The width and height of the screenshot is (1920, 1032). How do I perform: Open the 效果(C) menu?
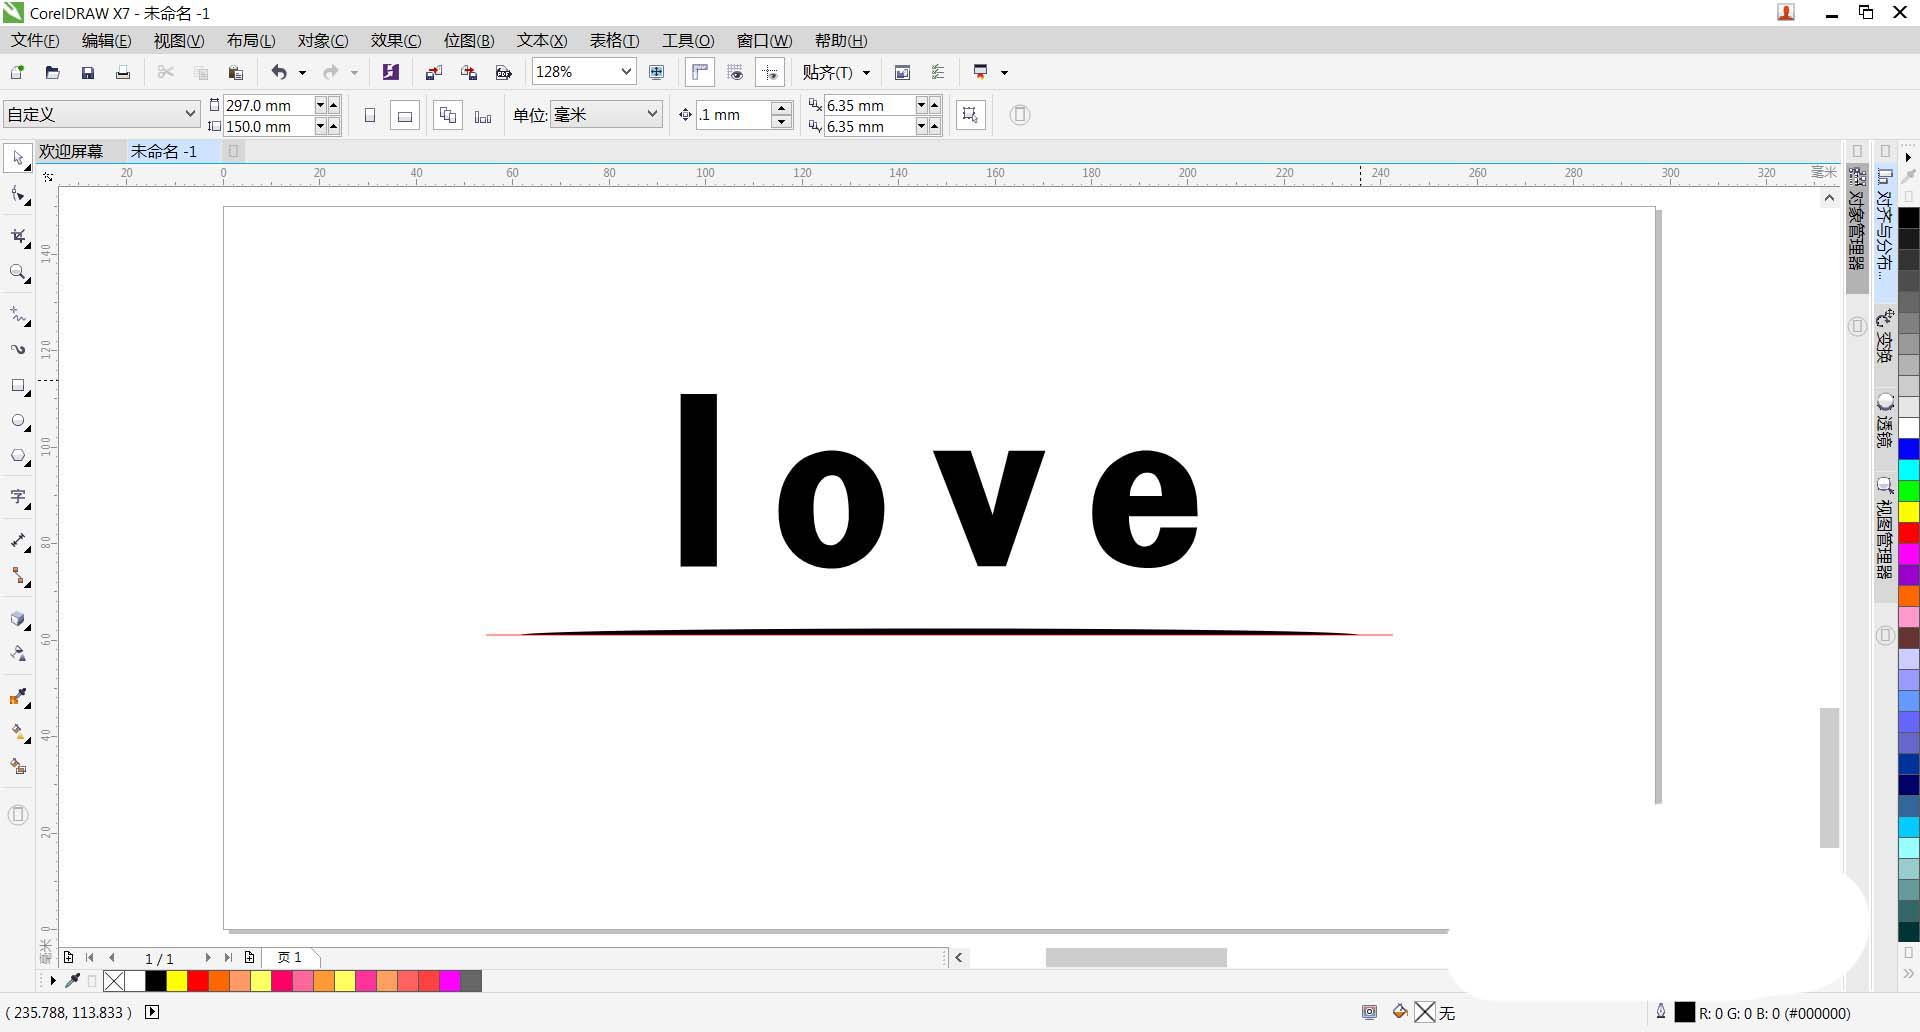395,41
